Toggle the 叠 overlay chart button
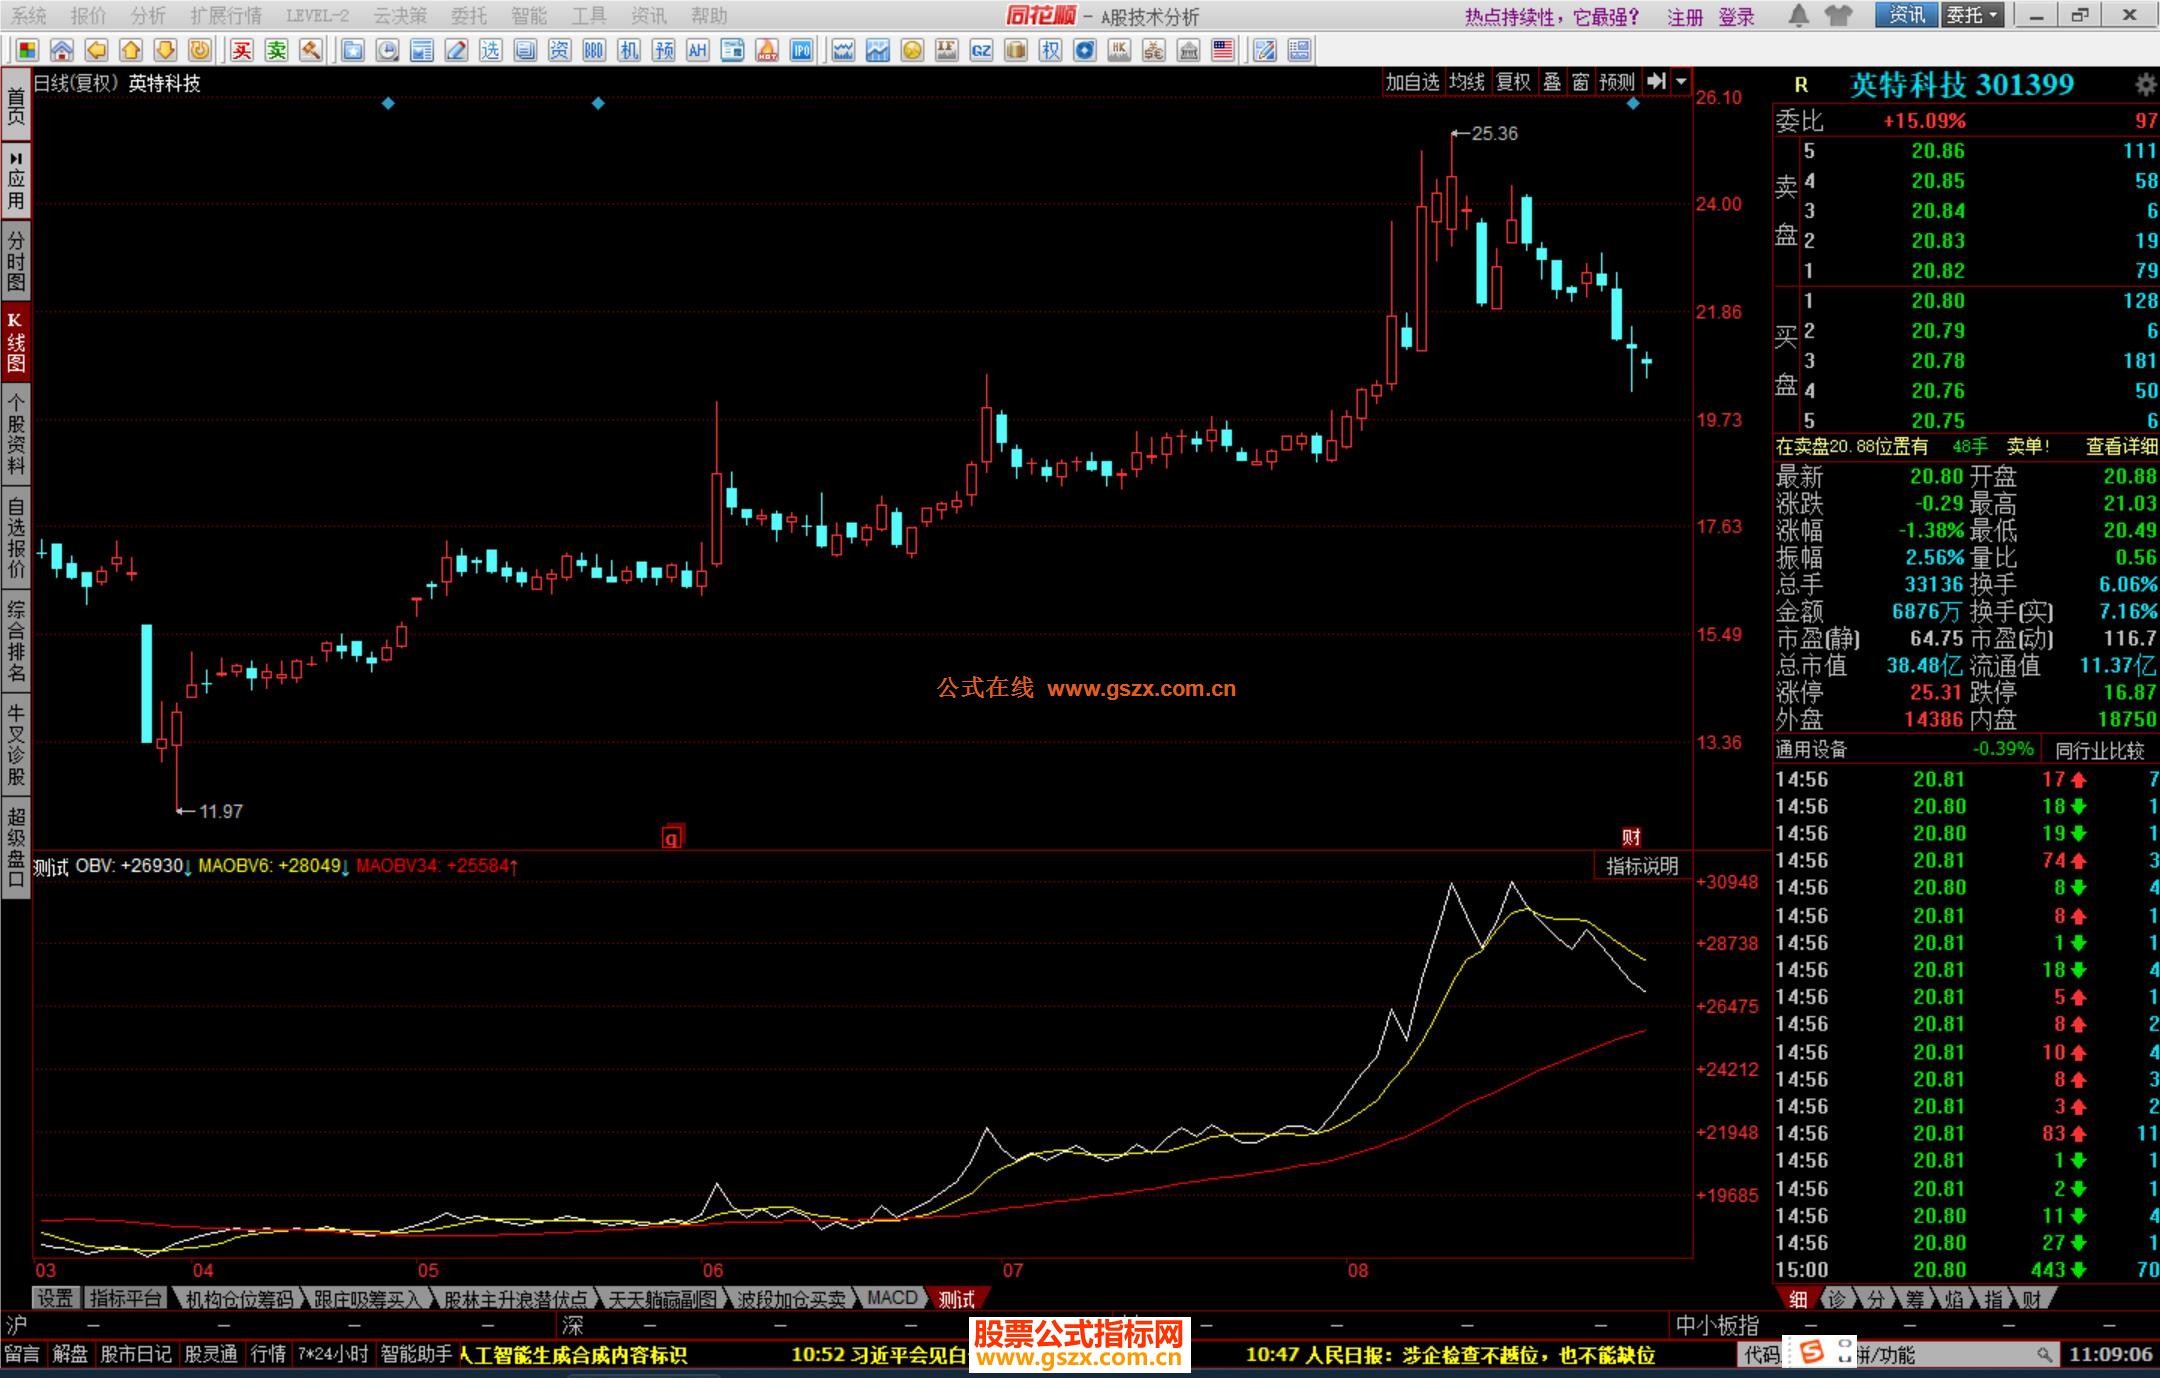This screenshot has height=1378, width=2160. (1551, 82)
